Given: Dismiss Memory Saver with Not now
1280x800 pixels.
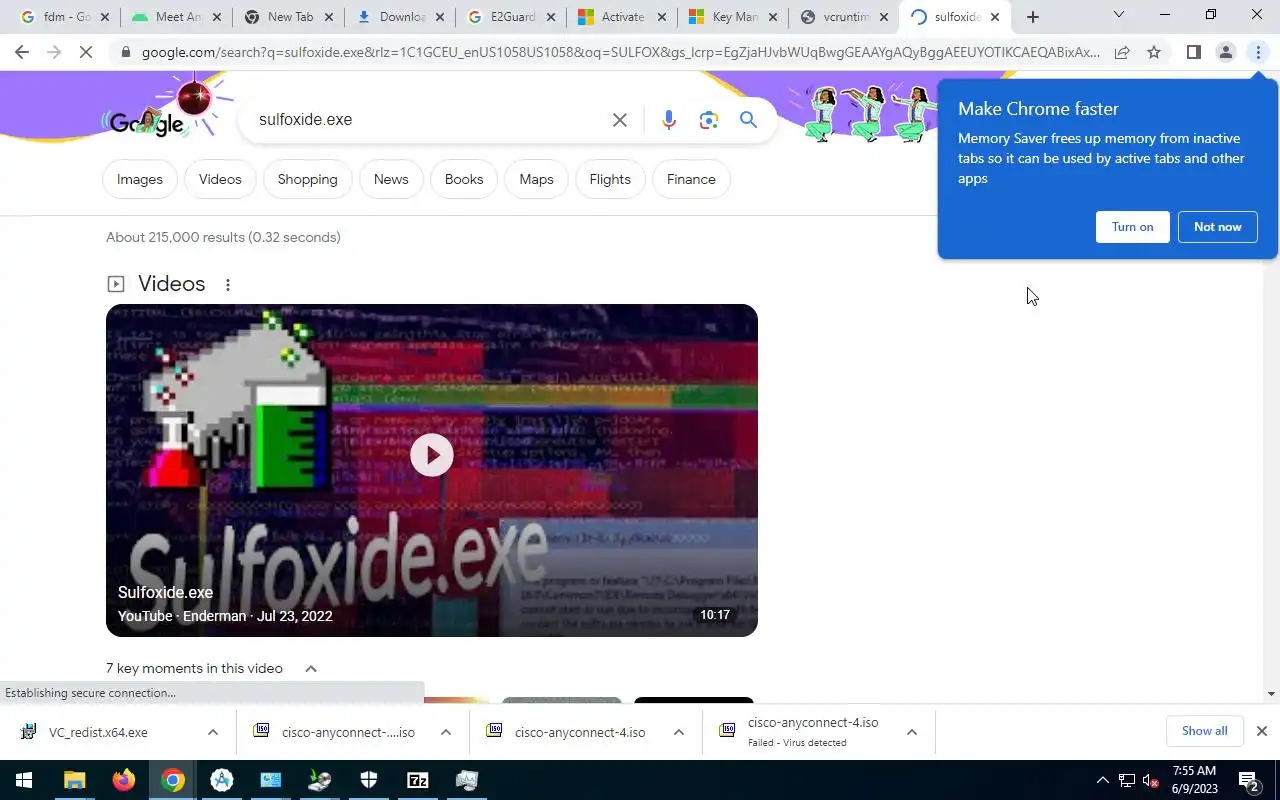Looking at the screenshot, I should (1217, 227).
